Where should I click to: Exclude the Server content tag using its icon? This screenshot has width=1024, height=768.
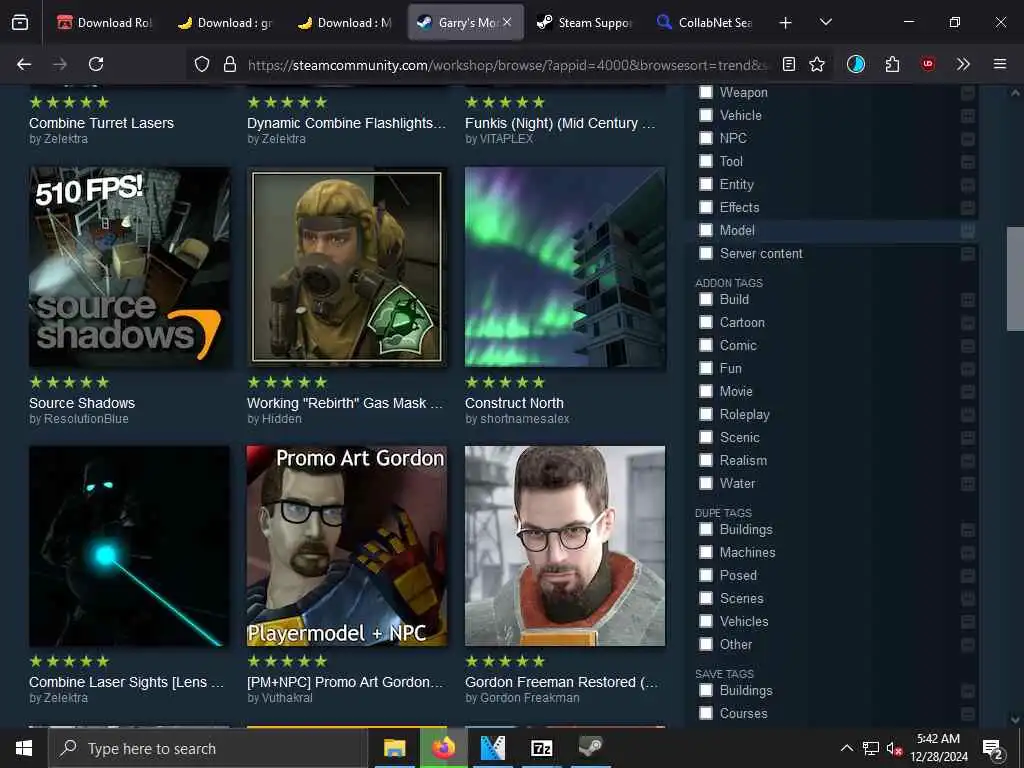968,253
